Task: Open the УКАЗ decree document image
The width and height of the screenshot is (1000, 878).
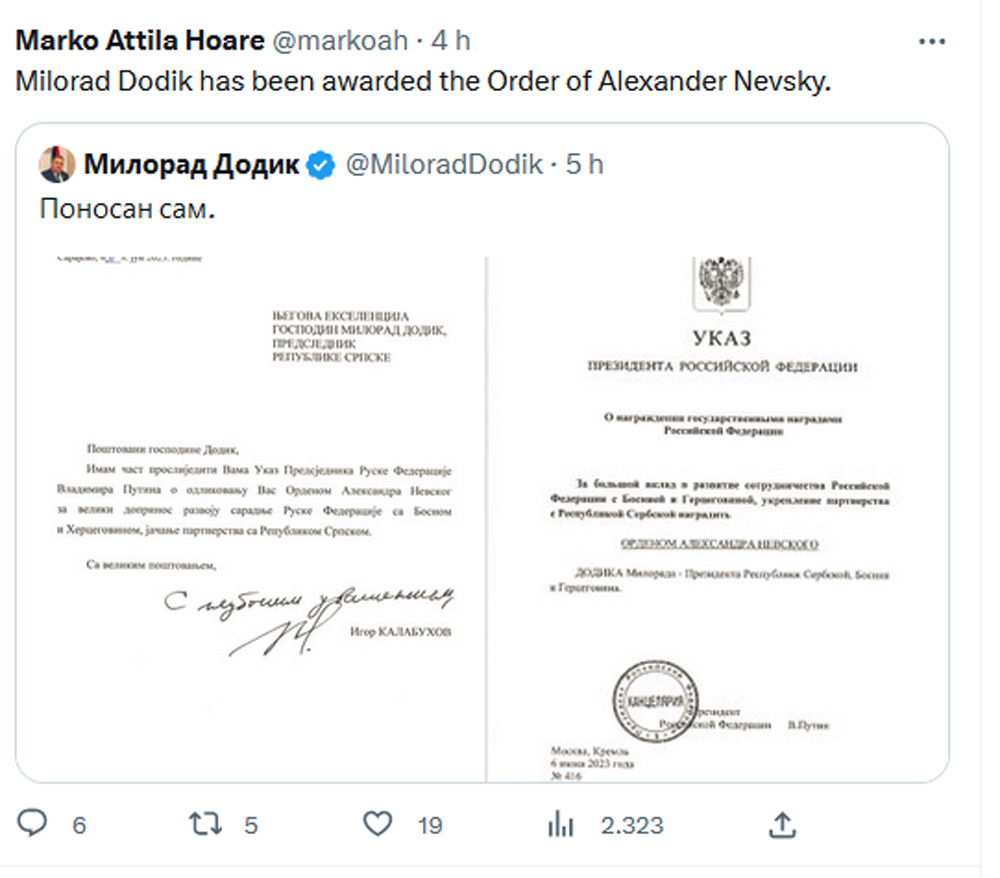Action: [x=717, y=519]
